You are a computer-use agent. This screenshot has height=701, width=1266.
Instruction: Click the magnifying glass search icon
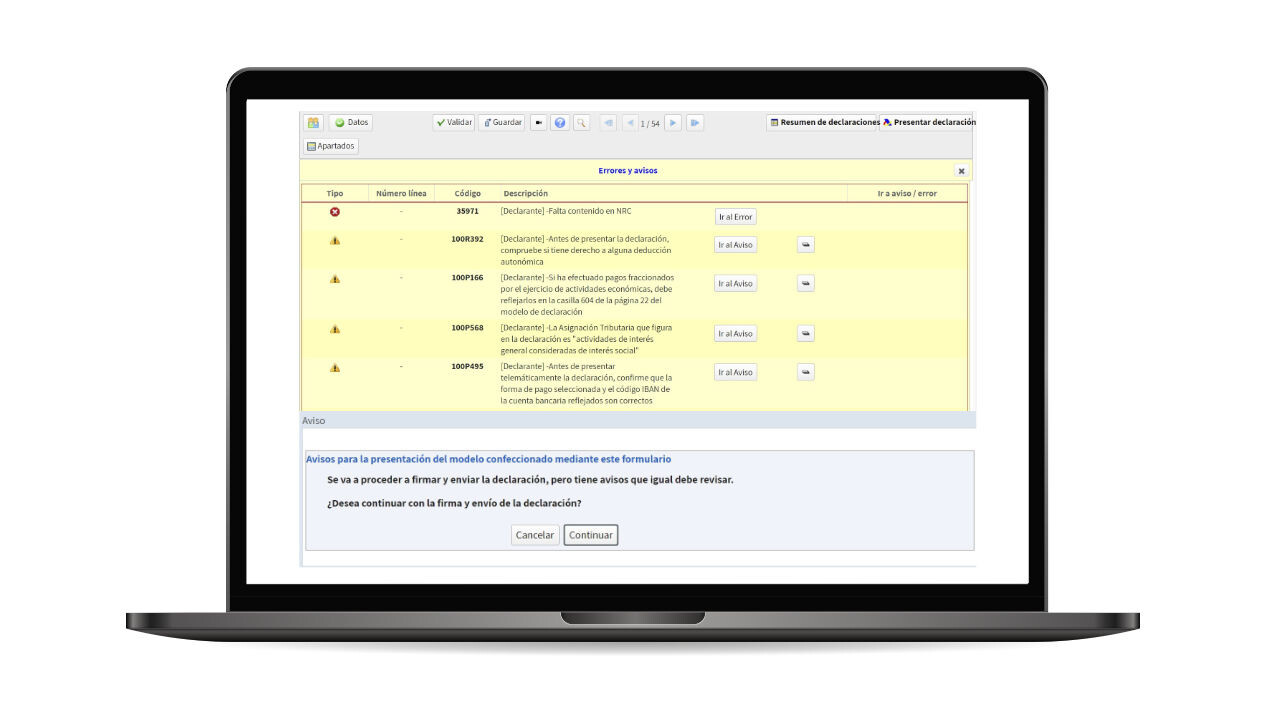(581, 123)
